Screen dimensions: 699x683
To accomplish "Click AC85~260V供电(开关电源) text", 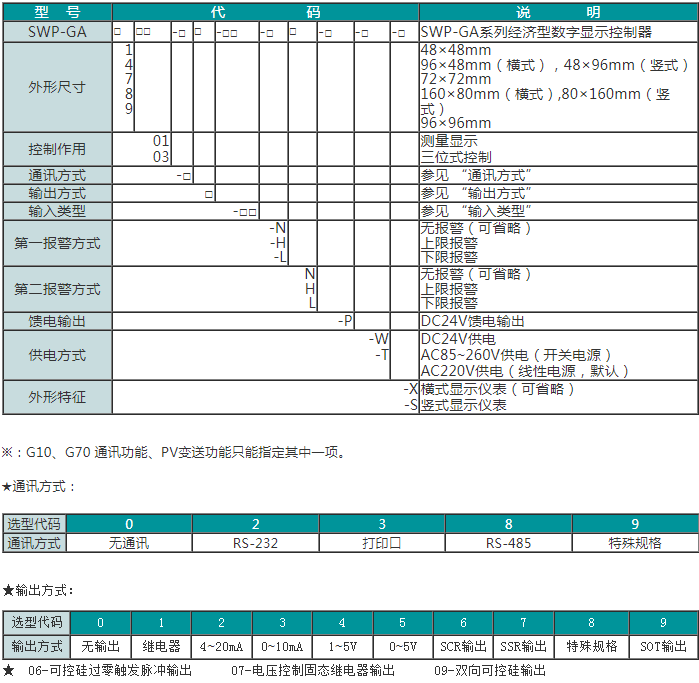I will 516,355.
